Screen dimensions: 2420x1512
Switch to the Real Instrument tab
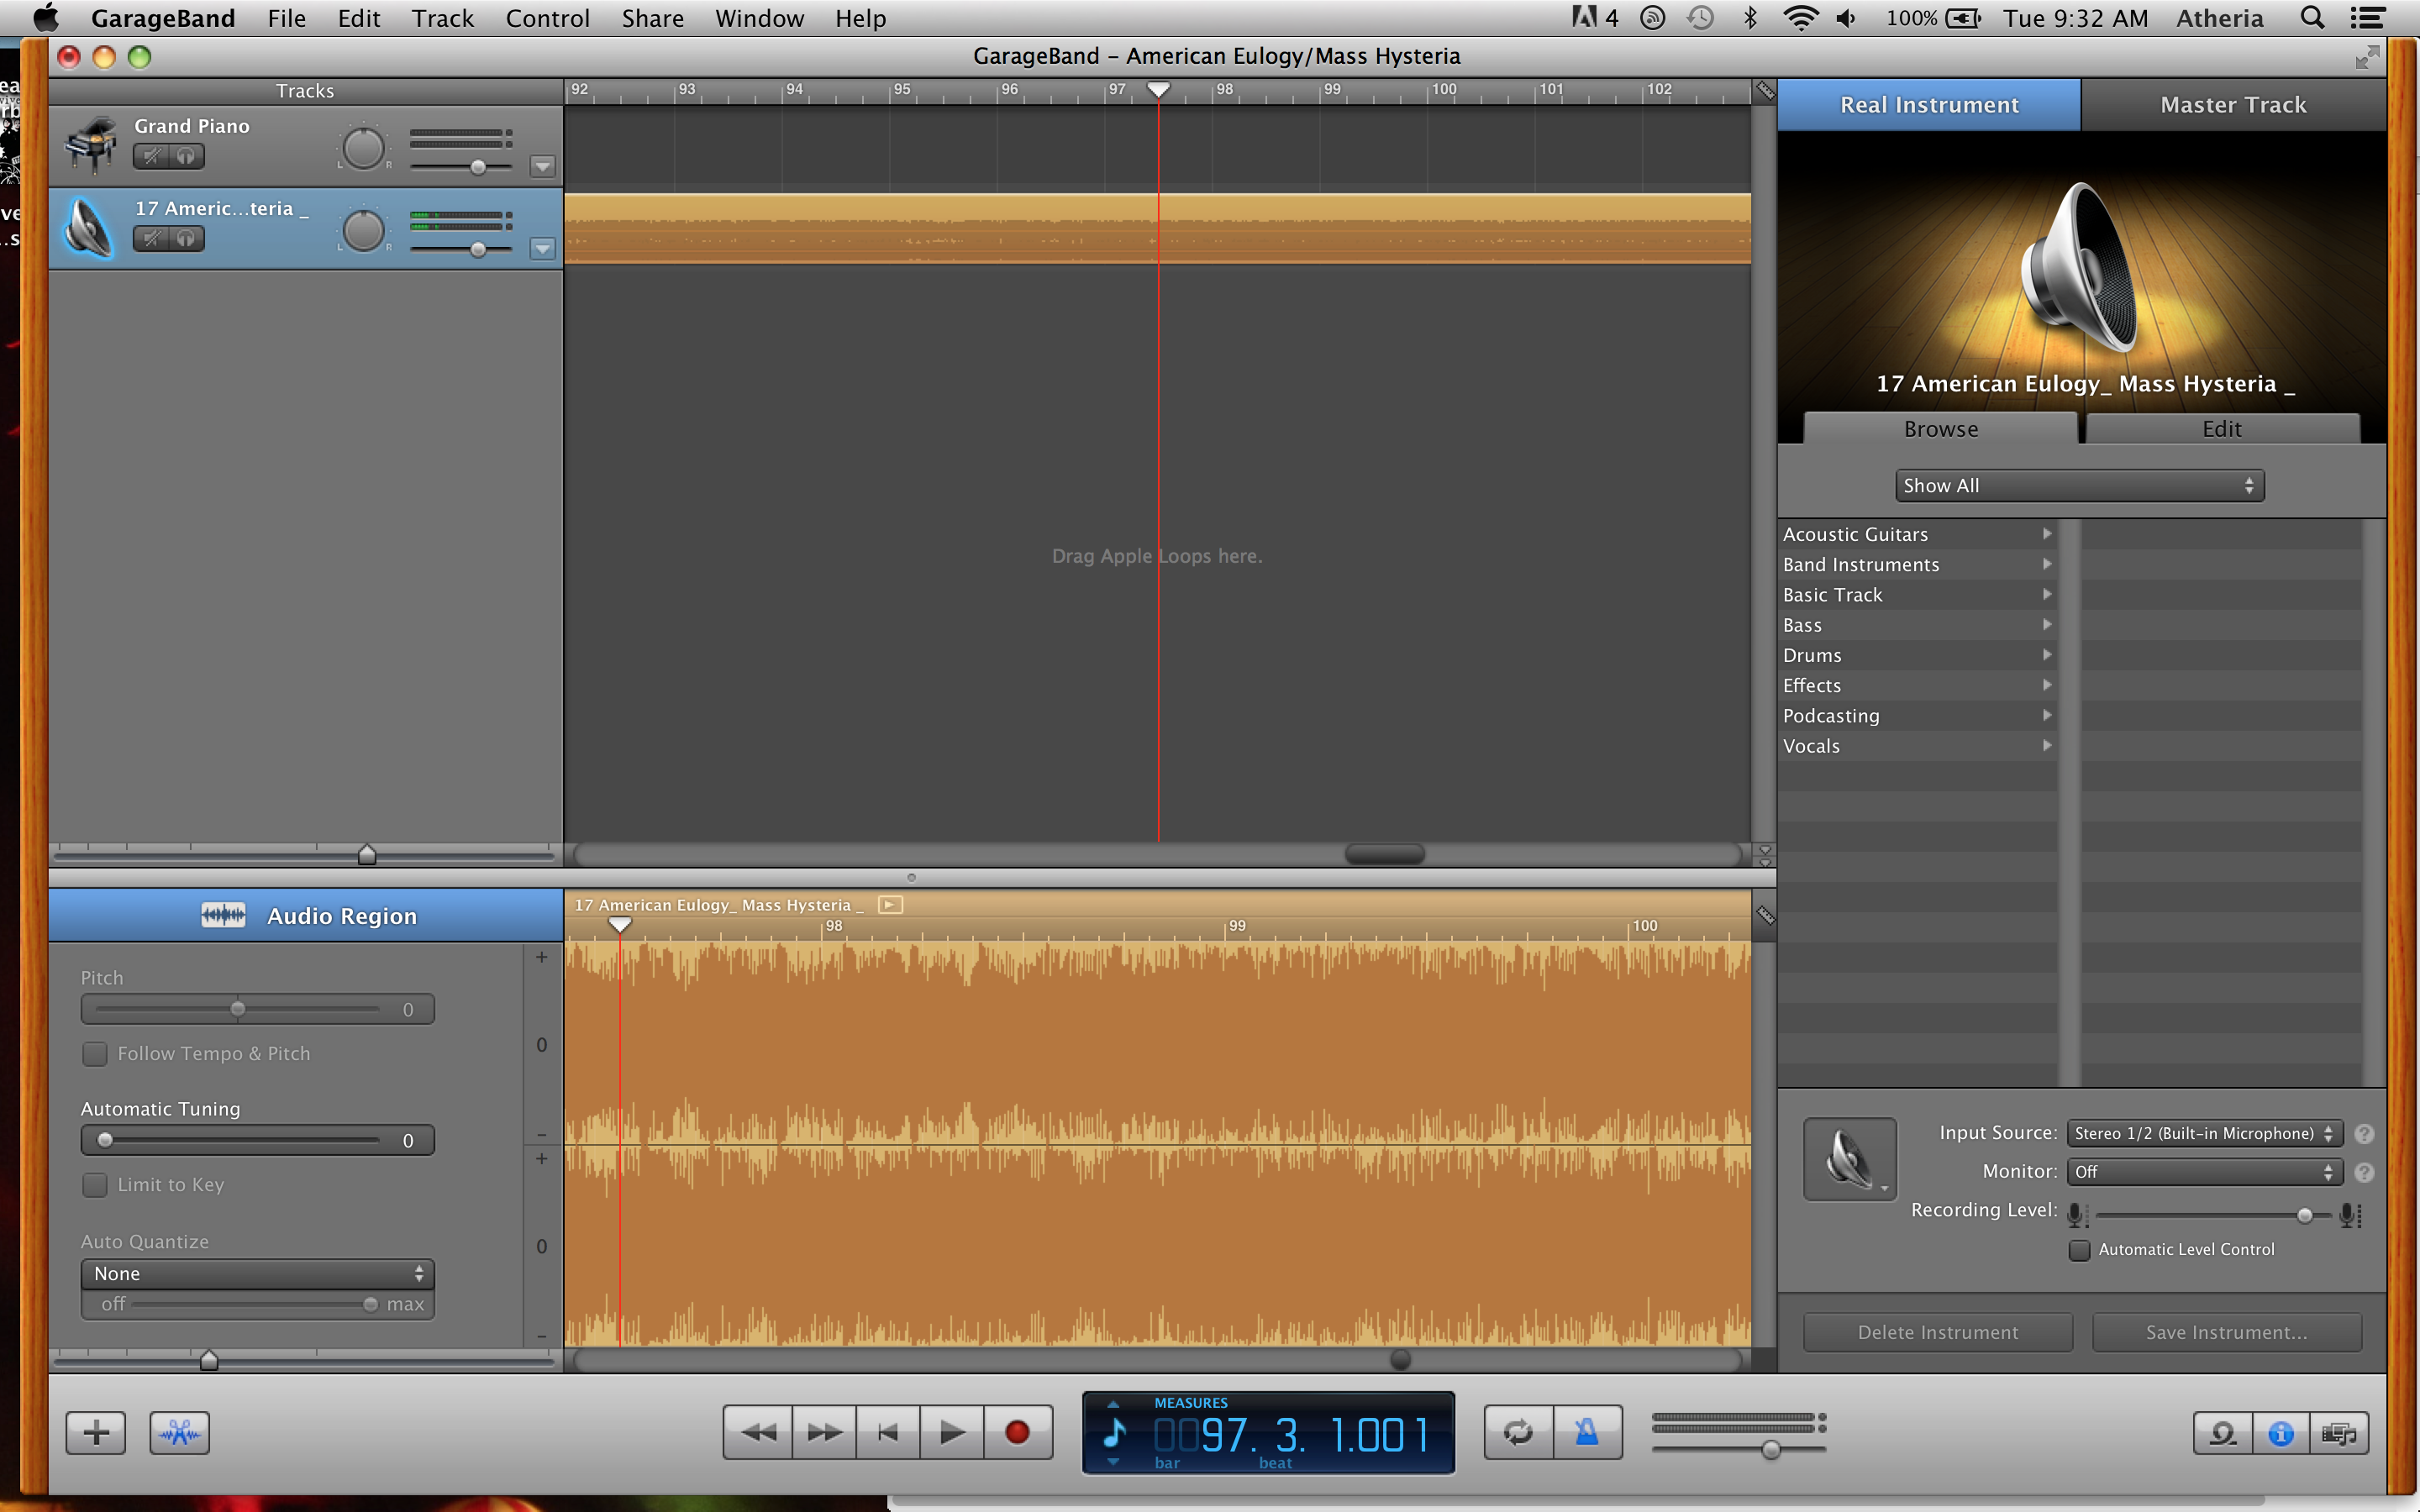click(x=1929, y=105)
